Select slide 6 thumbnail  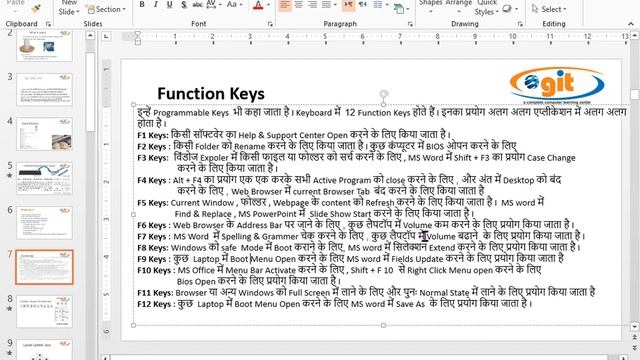pos(44,223)
